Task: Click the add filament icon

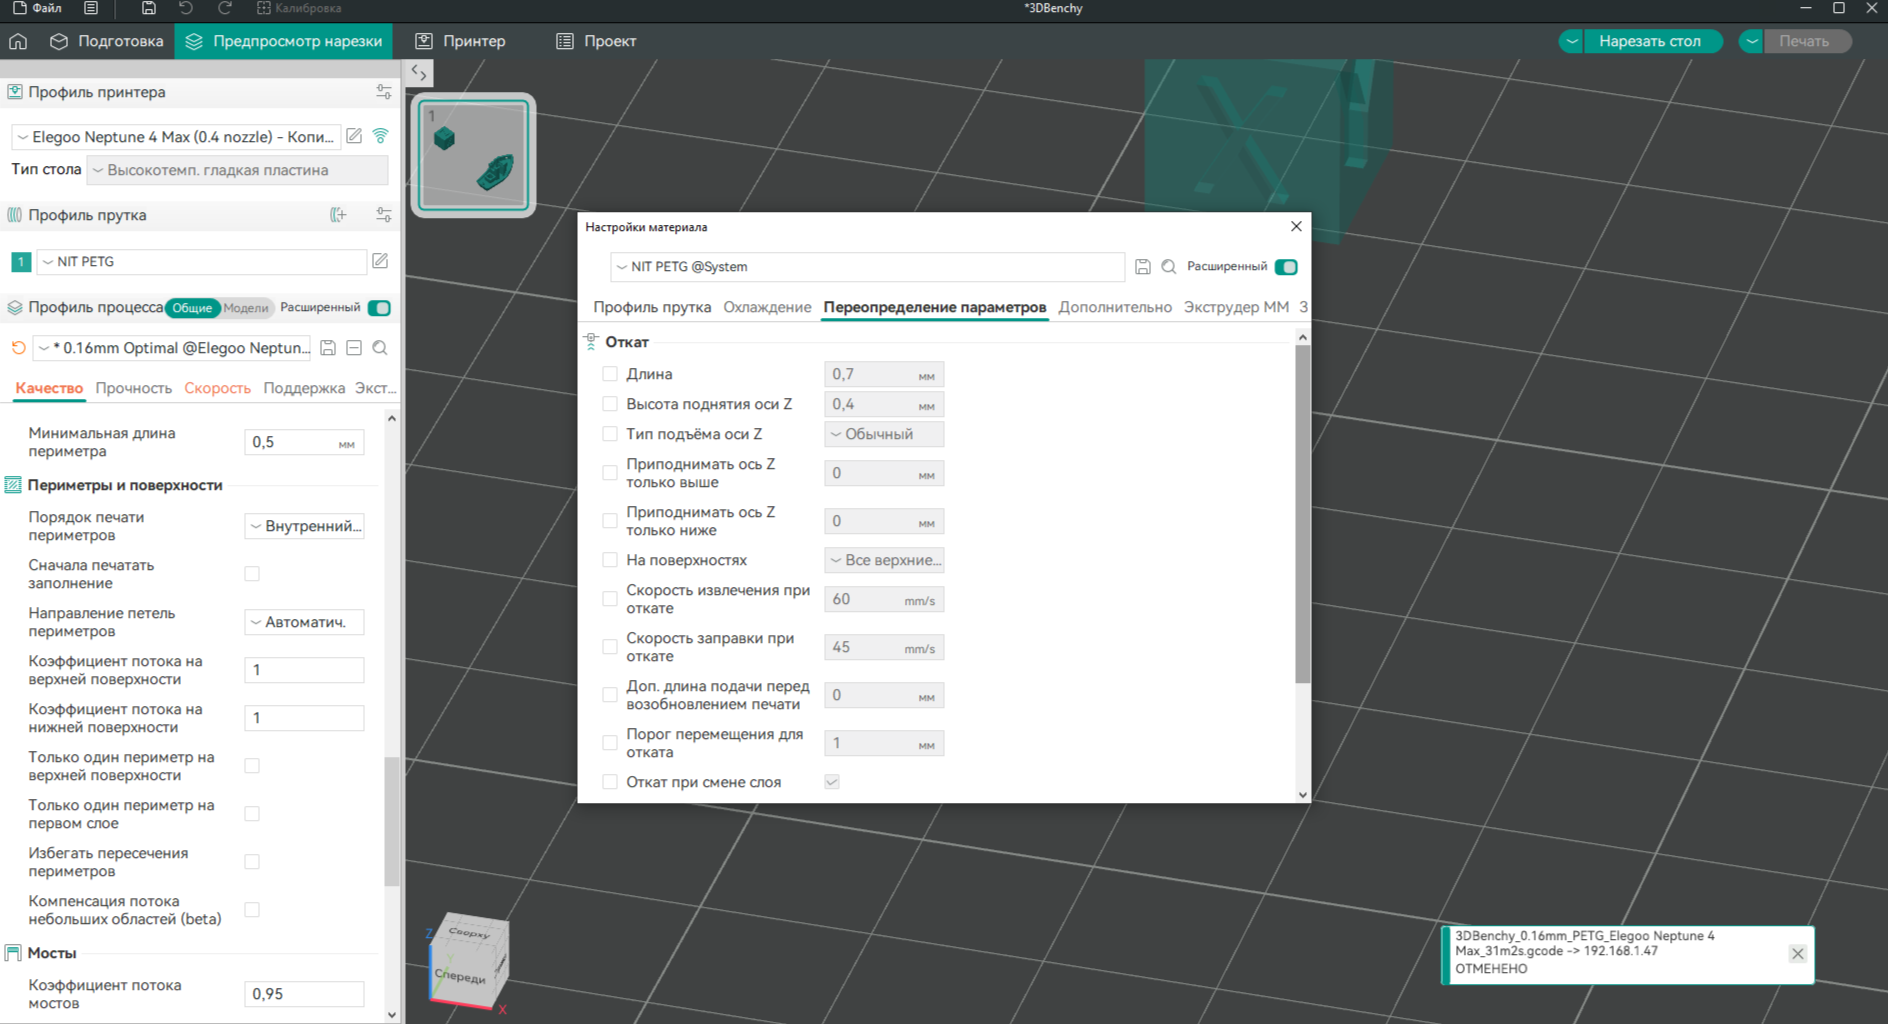Action: tap(338, 215)
